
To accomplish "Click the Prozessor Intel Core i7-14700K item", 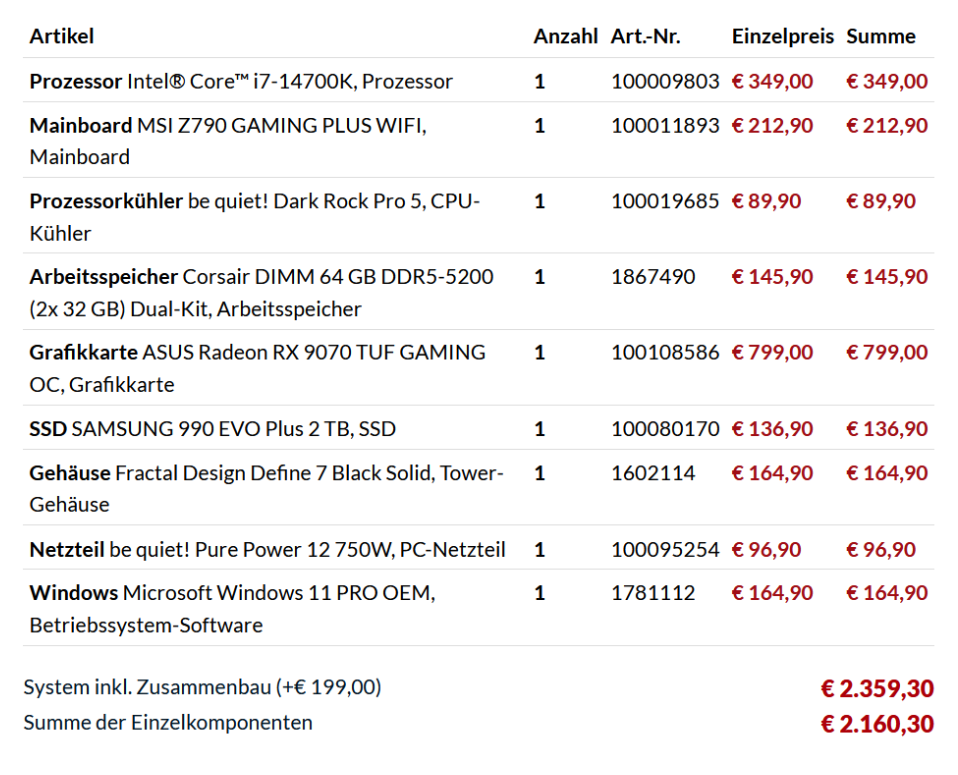I will coord(241,82).
